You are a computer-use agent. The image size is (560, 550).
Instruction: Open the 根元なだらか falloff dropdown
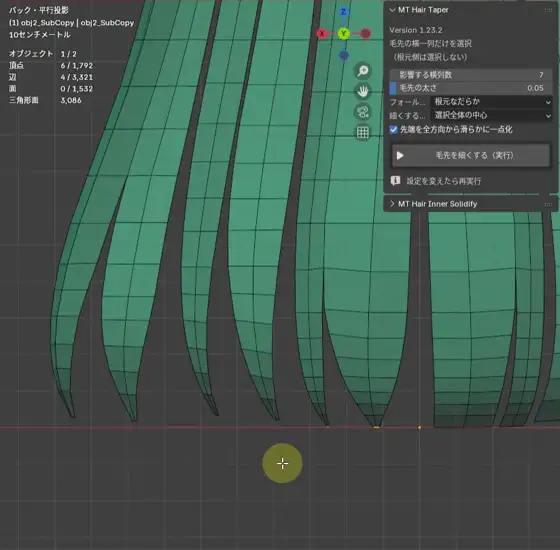[491, 102]
